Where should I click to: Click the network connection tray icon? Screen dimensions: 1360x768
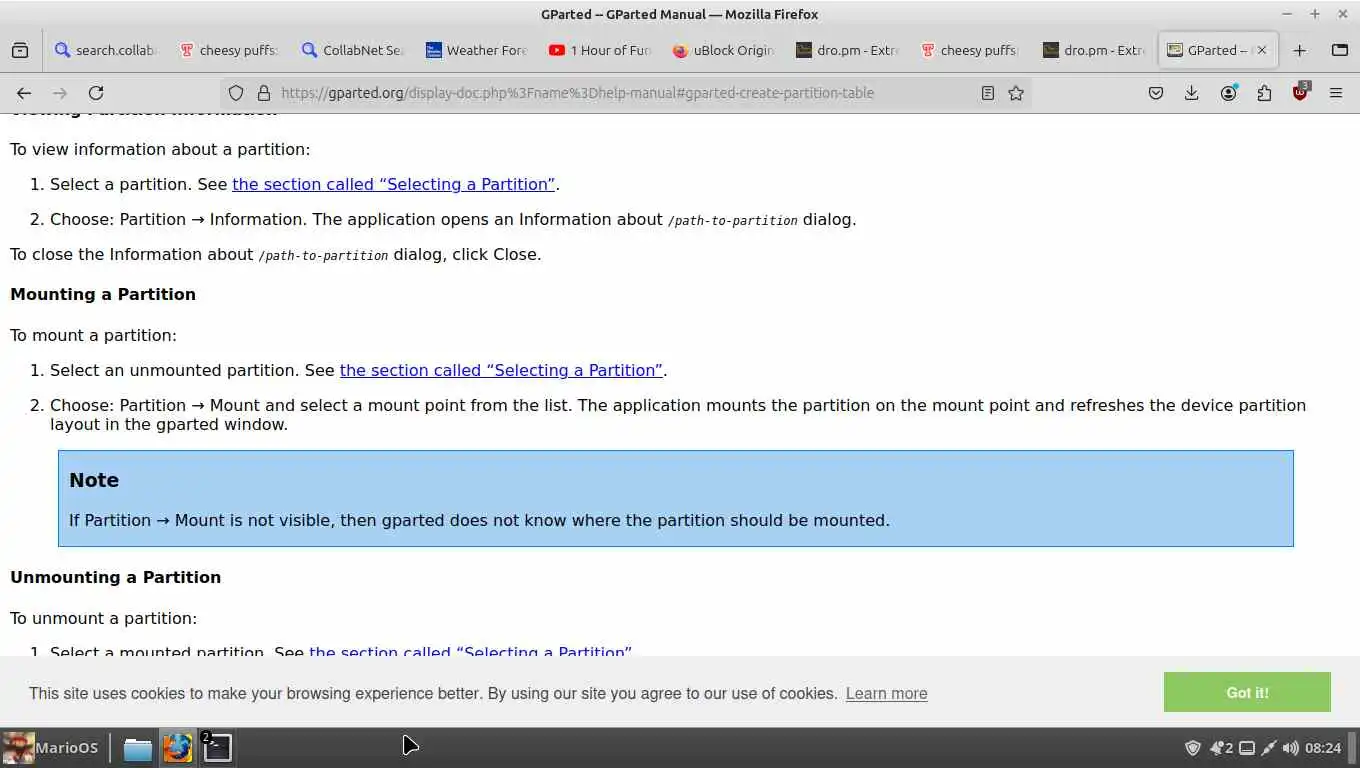coord(1268,748)
